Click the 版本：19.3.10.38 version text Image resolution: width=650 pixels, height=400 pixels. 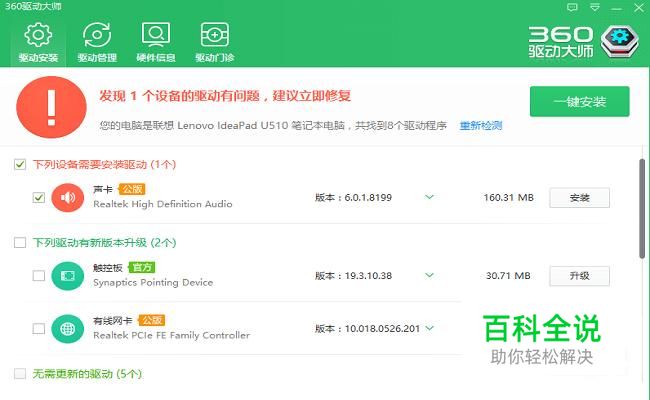[354, 276]
